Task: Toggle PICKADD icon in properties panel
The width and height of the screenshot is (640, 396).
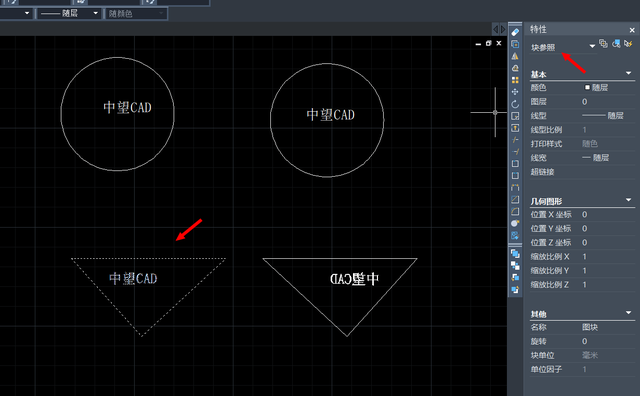Action: point(603,43)
